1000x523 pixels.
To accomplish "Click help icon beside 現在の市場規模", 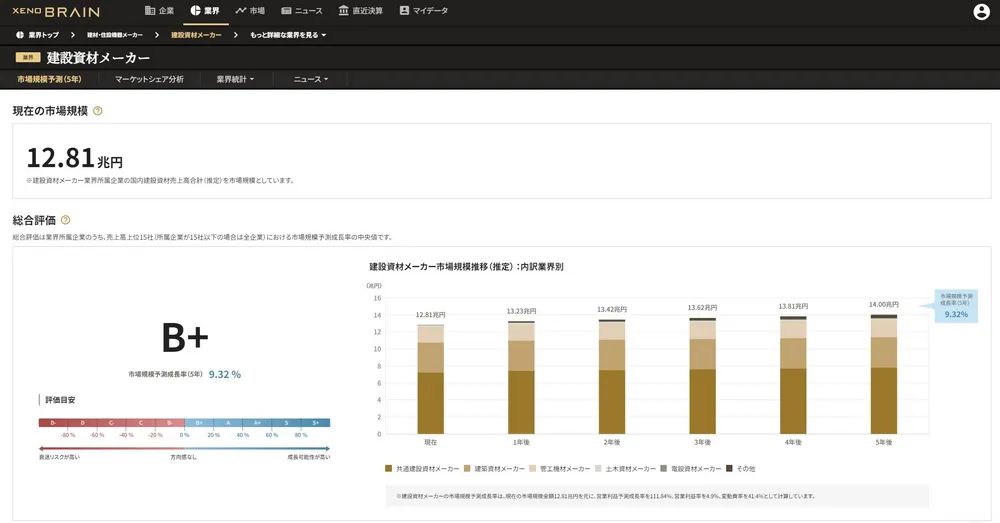I will 98,111.
